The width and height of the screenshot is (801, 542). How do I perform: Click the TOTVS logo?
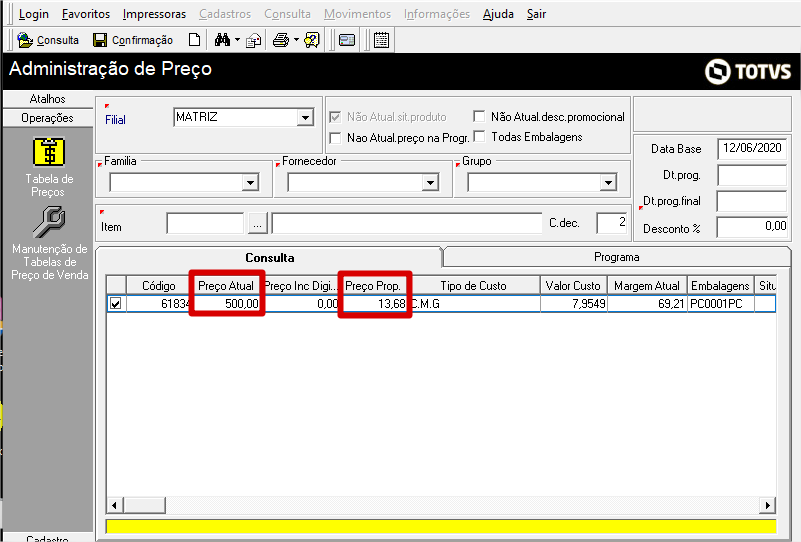click(748, 71)
